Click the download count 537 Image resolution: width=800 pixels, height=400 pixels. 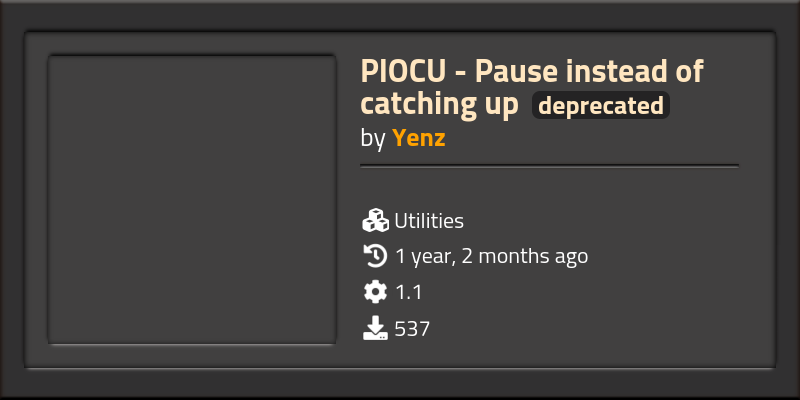412,328
